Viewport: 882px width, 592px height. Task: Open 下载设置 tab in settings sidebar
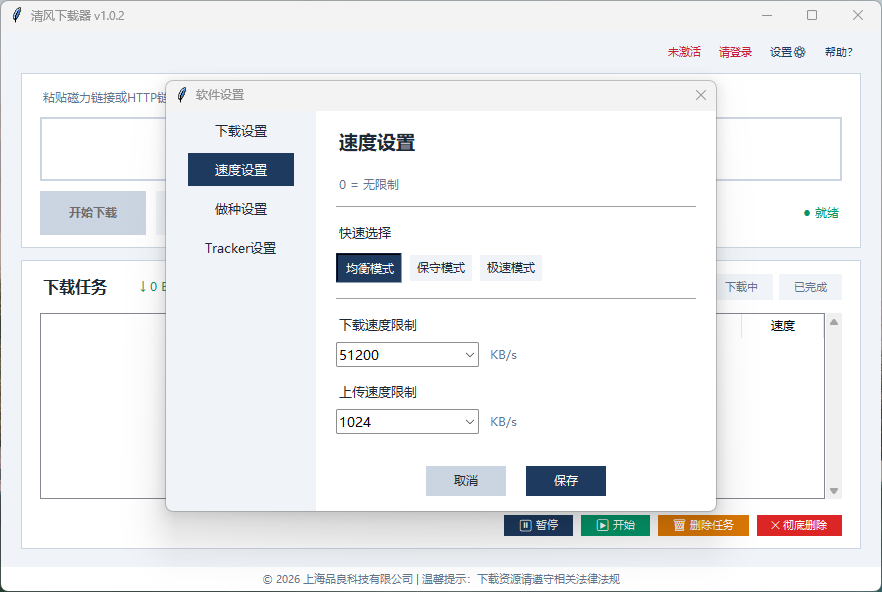pyautogui.click(x=241, y=131)
